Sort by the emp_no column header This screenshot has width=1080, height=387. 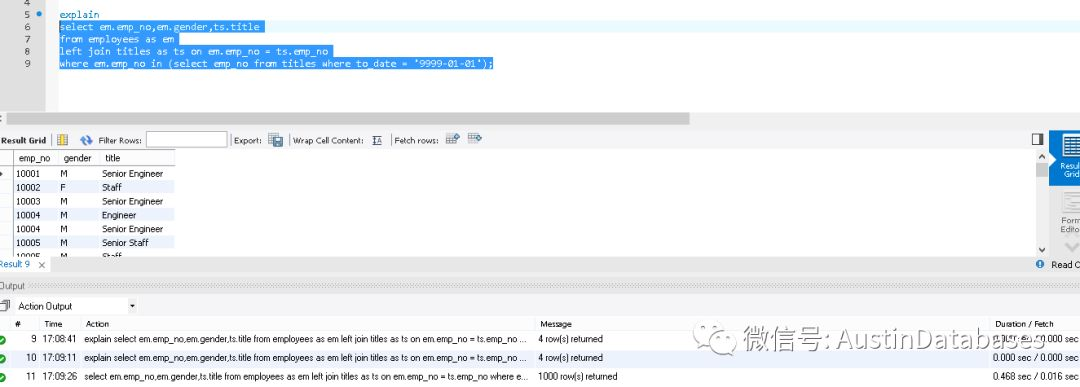pos(34,158)
